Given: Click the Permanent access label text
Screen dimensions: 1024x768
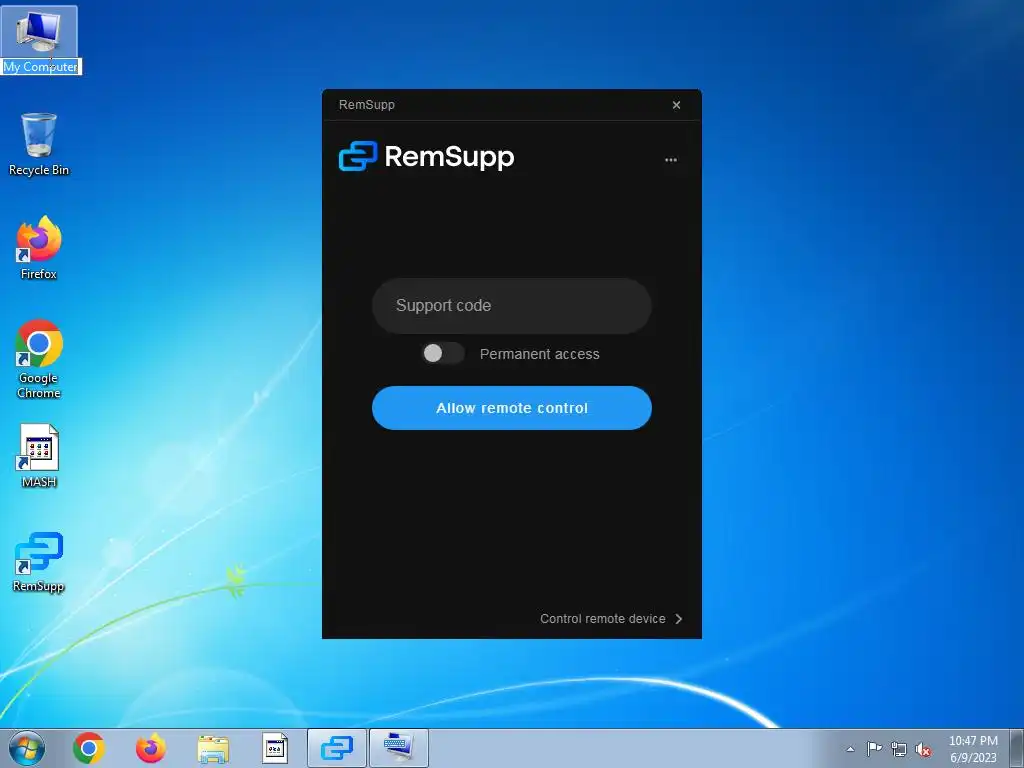Looking at the screenshot, I should [x=539, y=354].
